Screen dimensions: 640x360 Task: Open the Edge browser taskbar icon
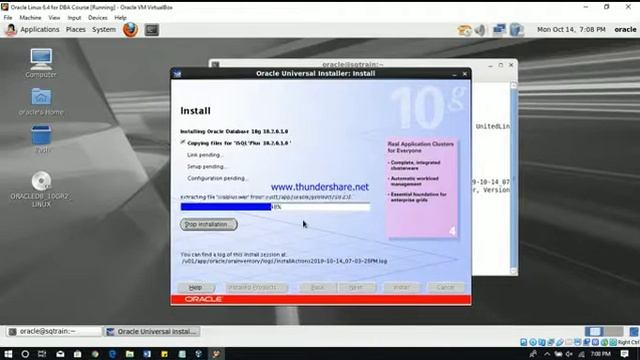113,354
